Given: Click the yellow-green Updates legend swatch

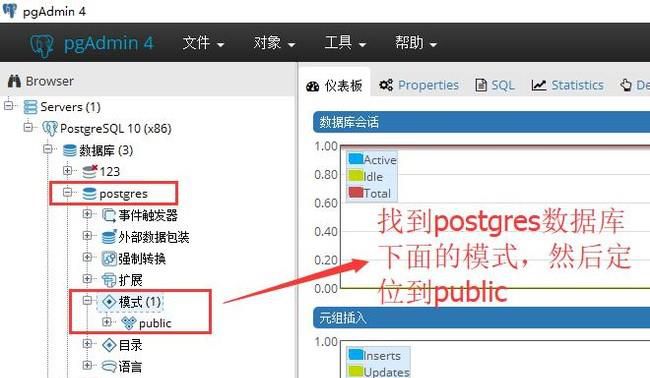Looking at the screenshot, I should (356, 371).
